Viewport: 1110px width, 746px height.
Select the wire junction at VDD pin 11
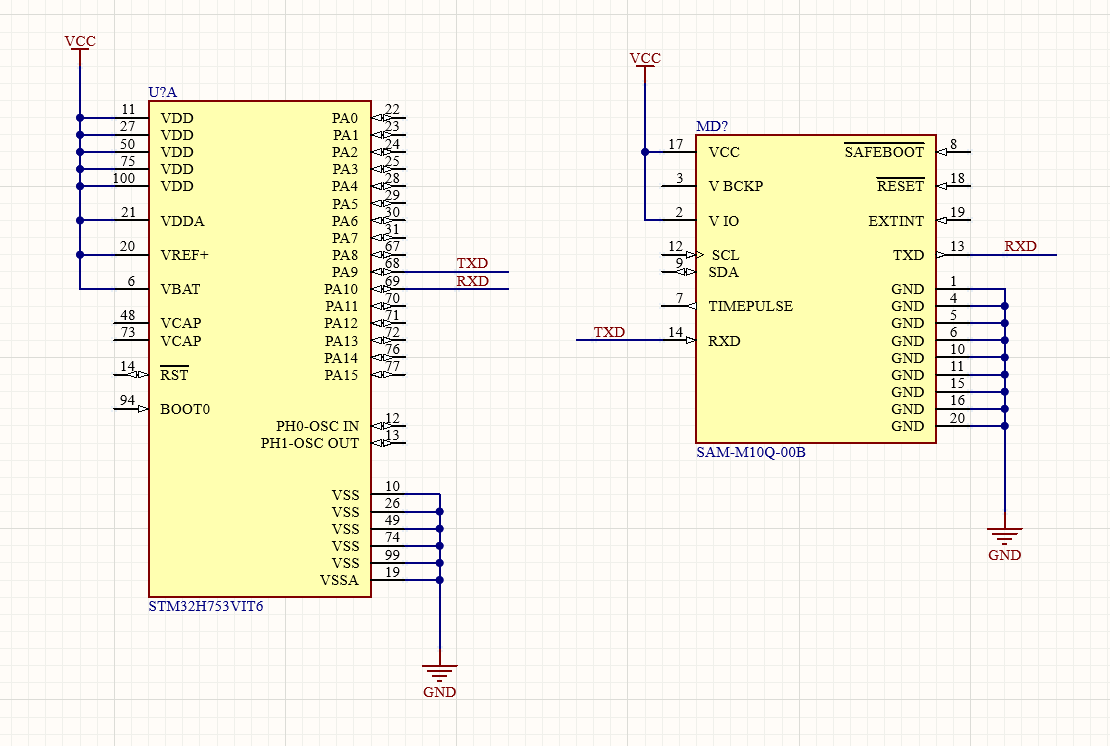[x=80, y=117]
